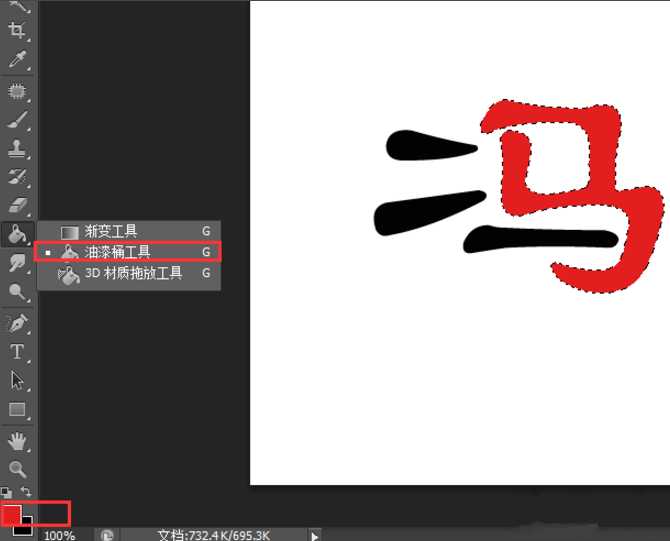Expand the status bar document info arrow
670x541 pixels.
[316, 535]
